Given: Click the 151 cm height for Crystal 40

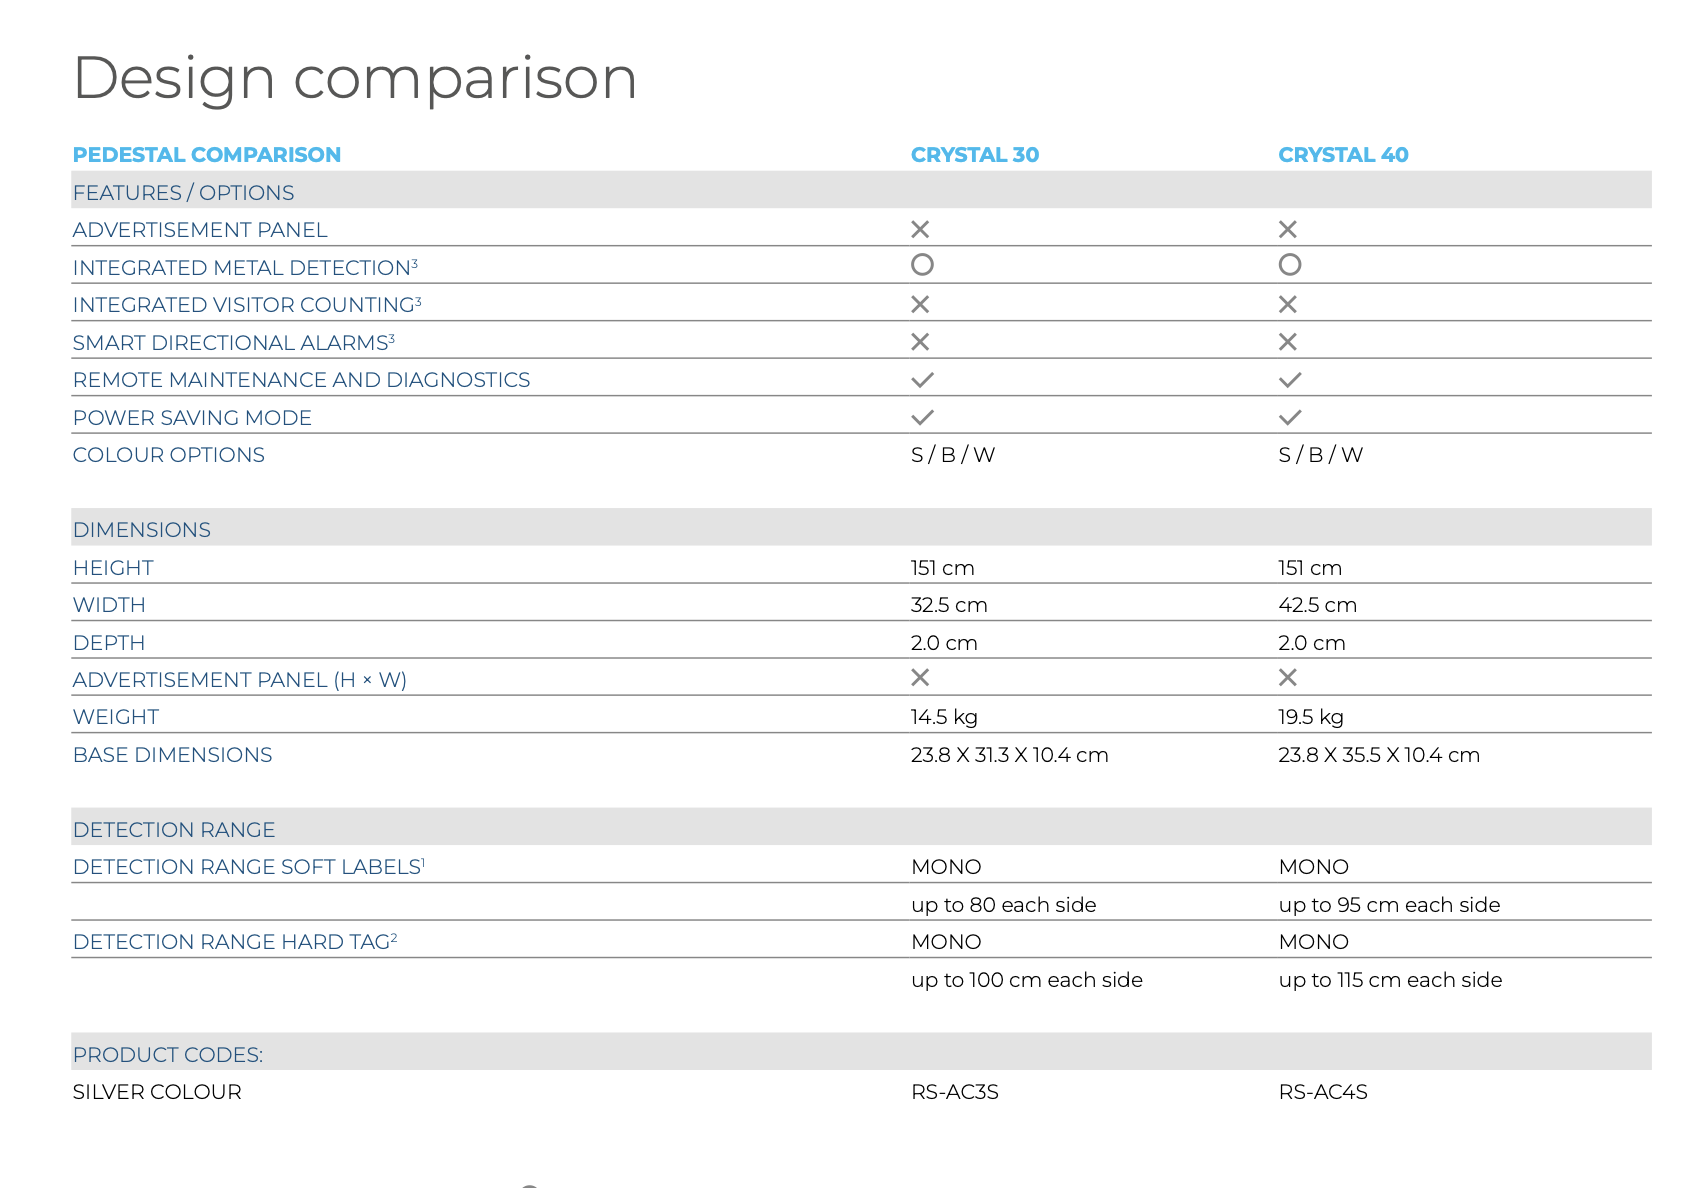Looking at the screenshot, I should (x=1310, y=568).
